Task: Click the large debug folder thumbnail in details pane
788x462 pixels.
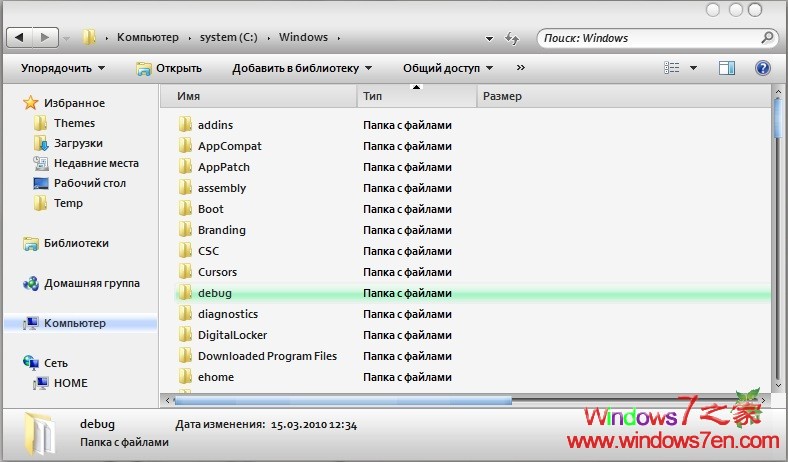Action: 39,433
